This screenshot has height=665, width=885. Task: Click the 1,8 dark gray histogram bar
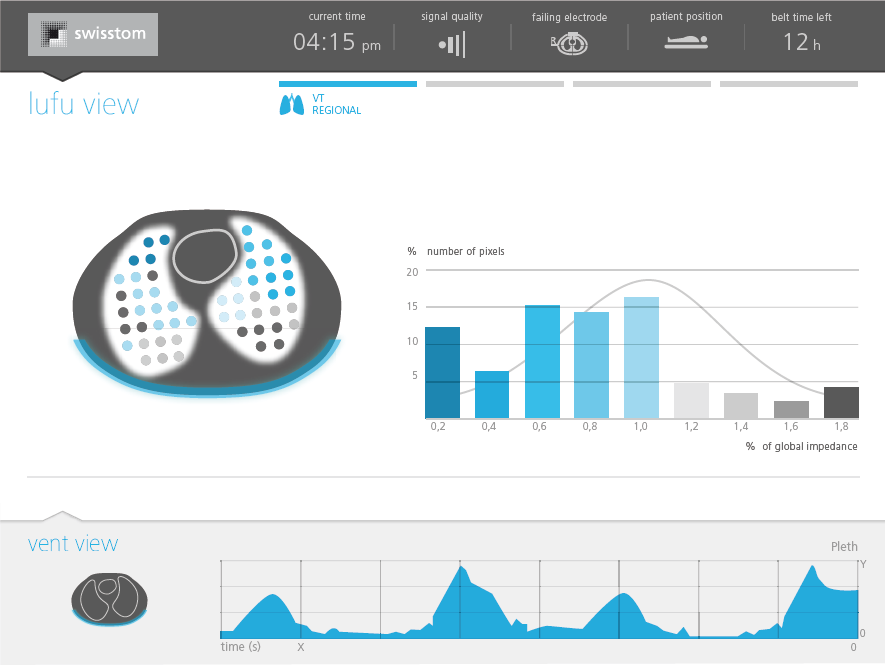pos(841,402)
